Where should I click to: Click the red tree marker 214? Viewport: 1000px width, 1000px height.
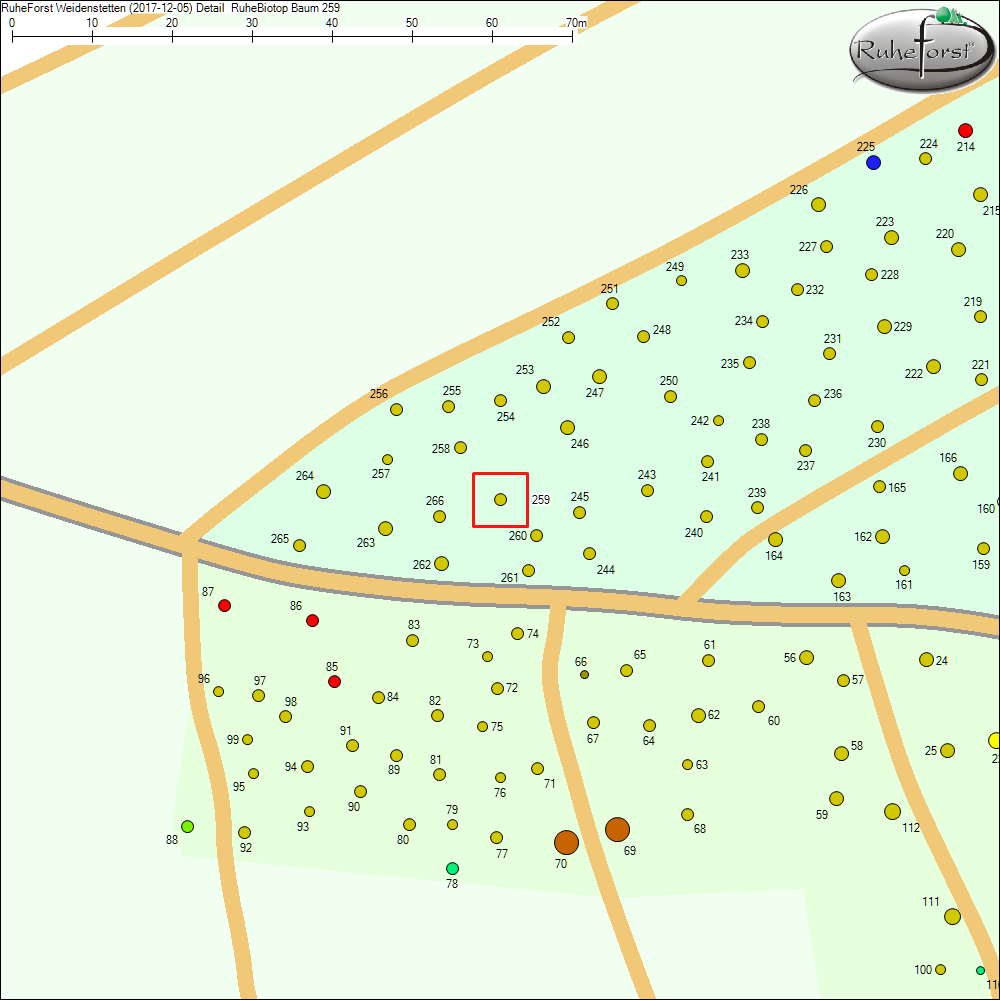click(965, 130)
